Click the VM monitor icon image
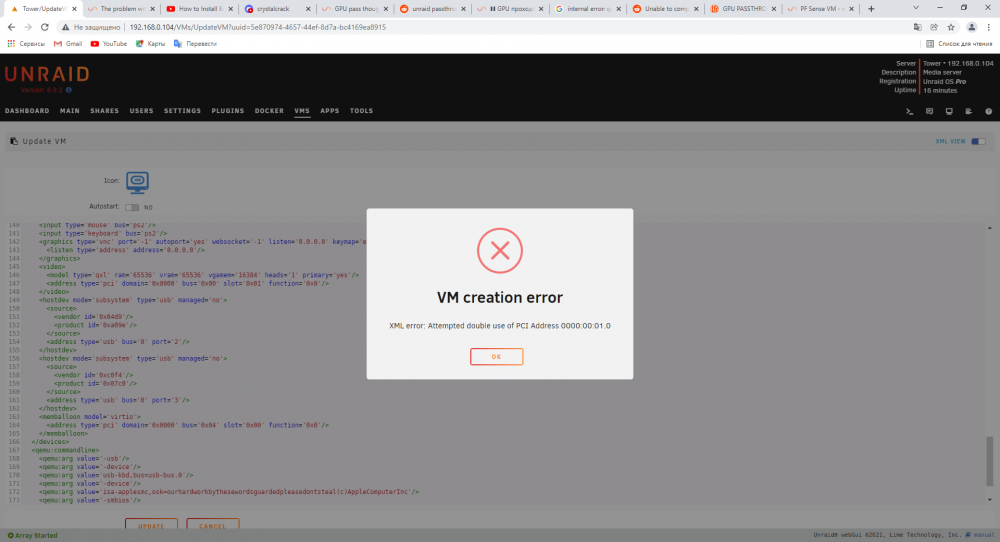 pyautogui.click(x=137, y=182)
